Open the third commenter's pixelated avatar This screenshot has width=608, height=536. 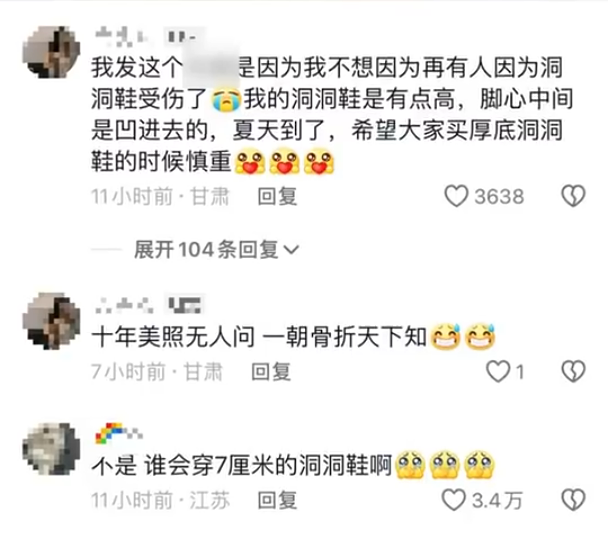pyautogui.click(x=52, y=449)
